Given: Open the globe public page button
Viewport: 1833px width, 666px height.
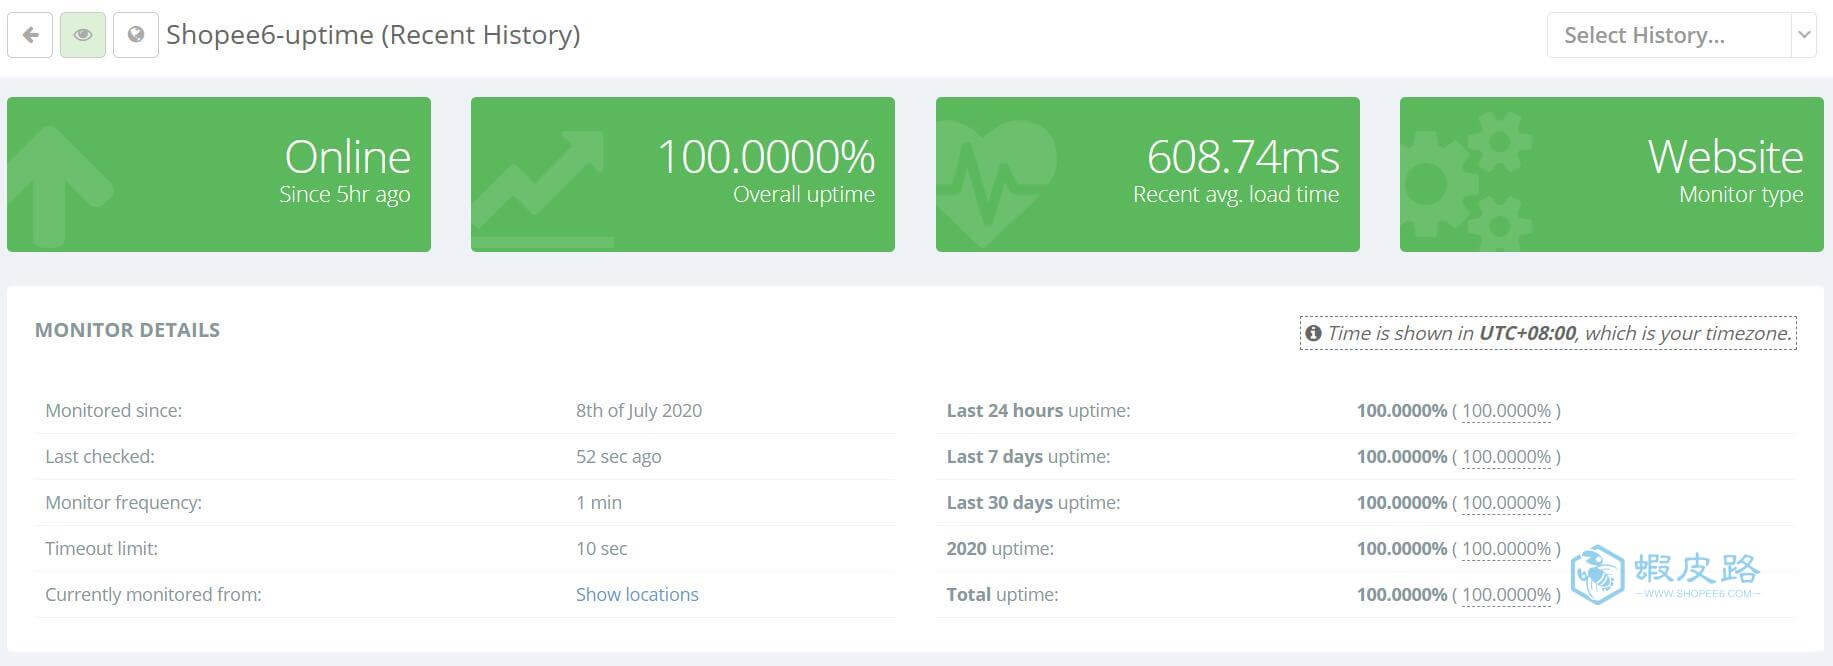Looking at the screenshot, I should tap(136, 35).
